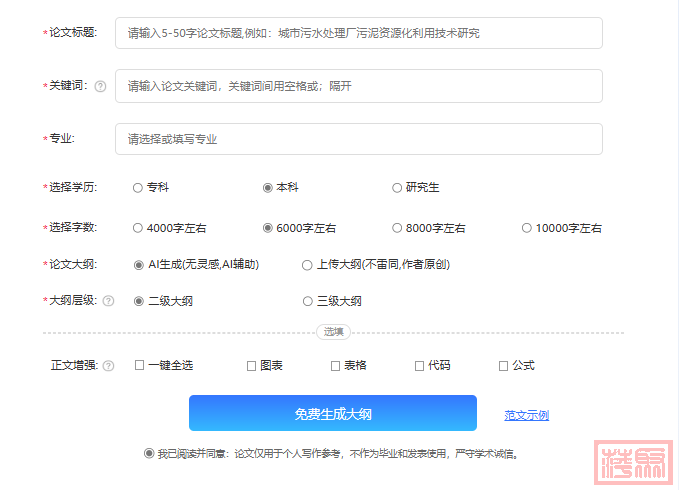Tick the 图表 checkbox
This screenshot has height=490, width=679.
[x=252, y=366]
